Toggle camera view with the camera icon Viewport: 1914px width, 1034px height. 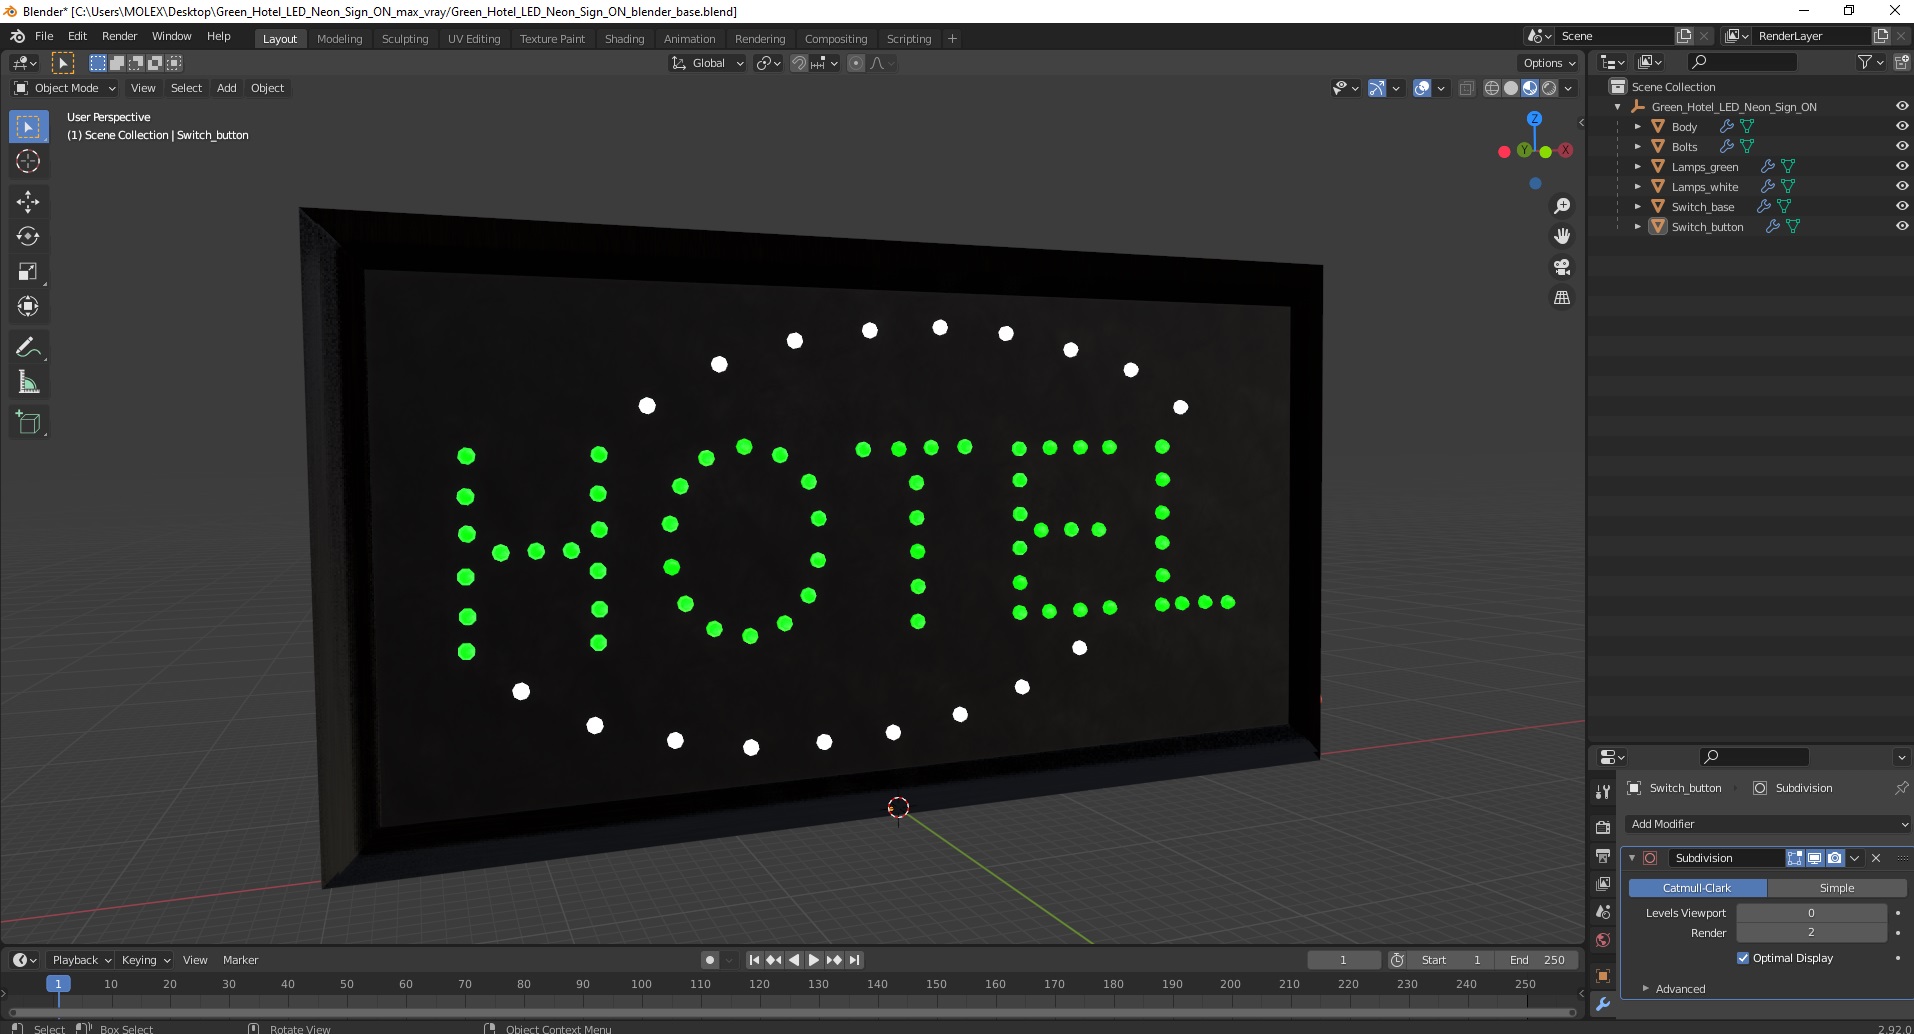point(1561,267)
